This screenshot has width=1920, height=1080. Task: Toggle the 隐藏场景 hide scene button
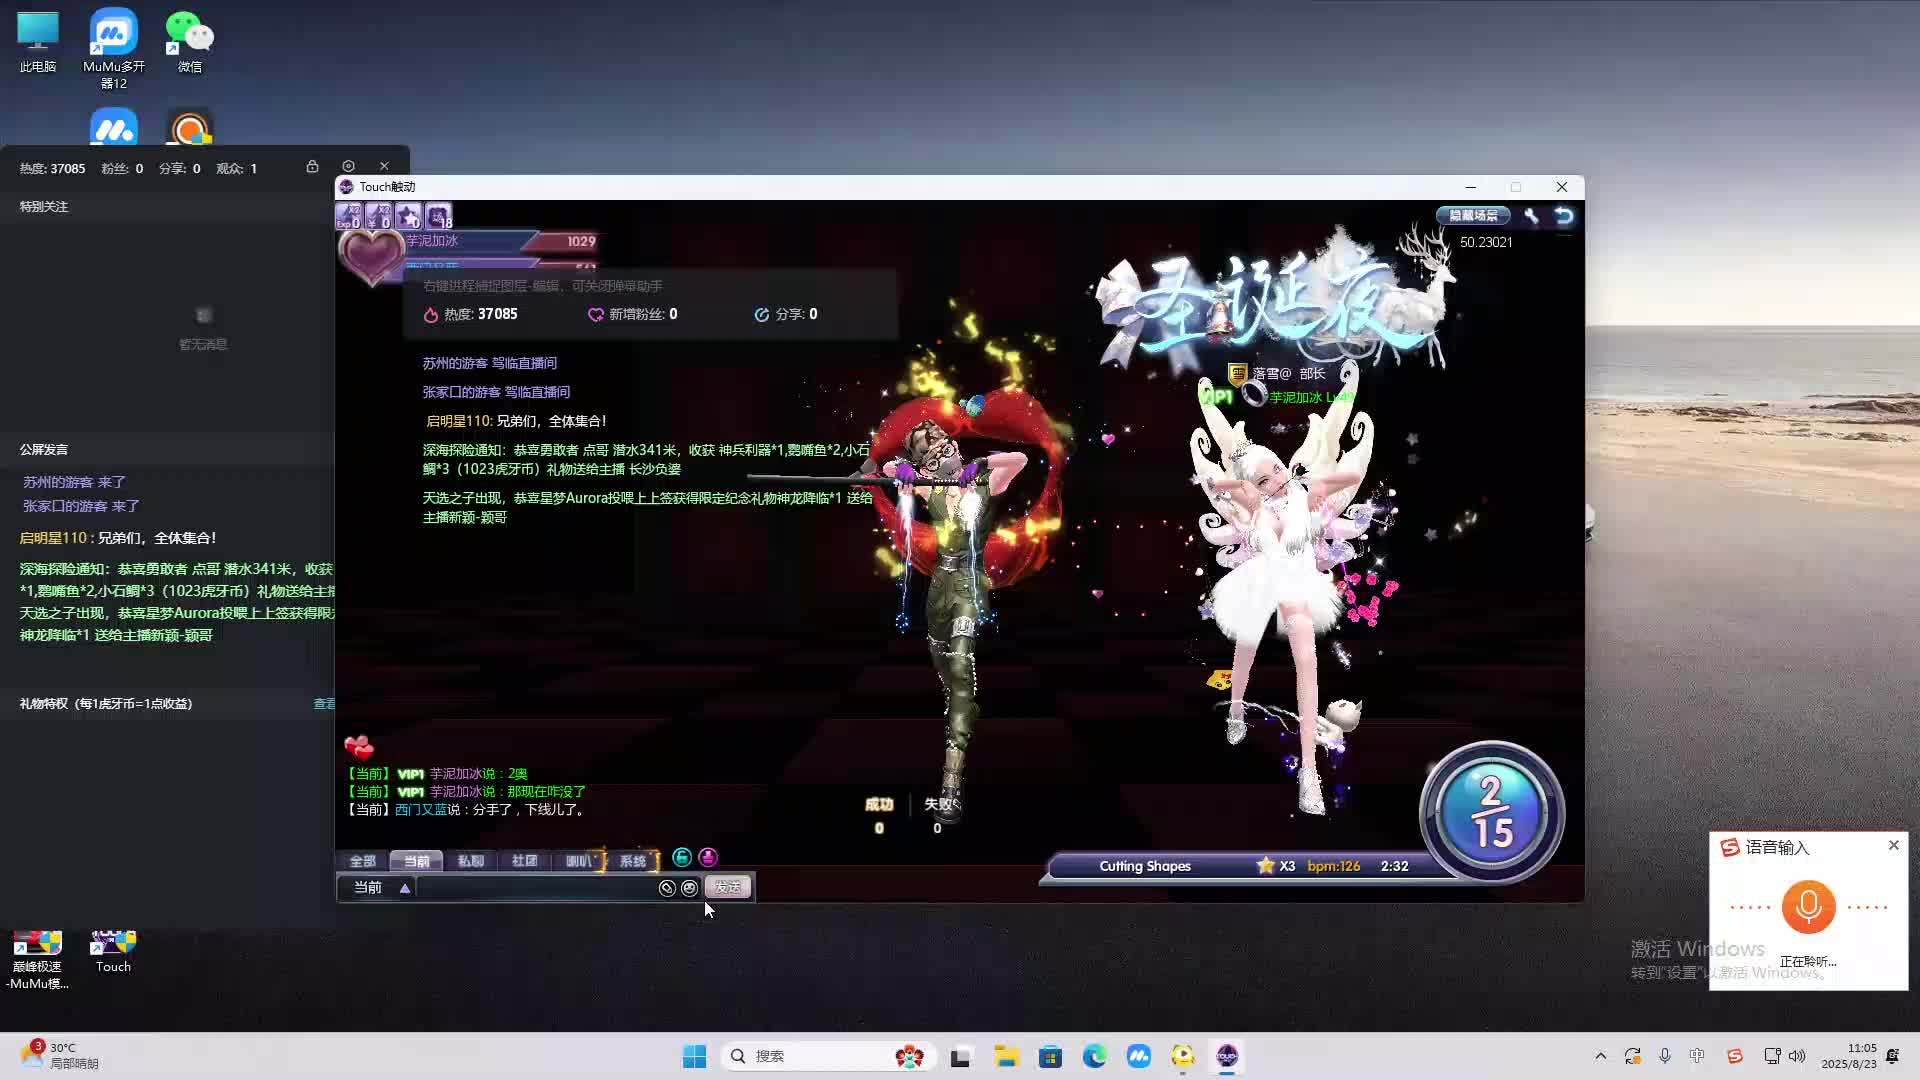[x=1473, y=215]
